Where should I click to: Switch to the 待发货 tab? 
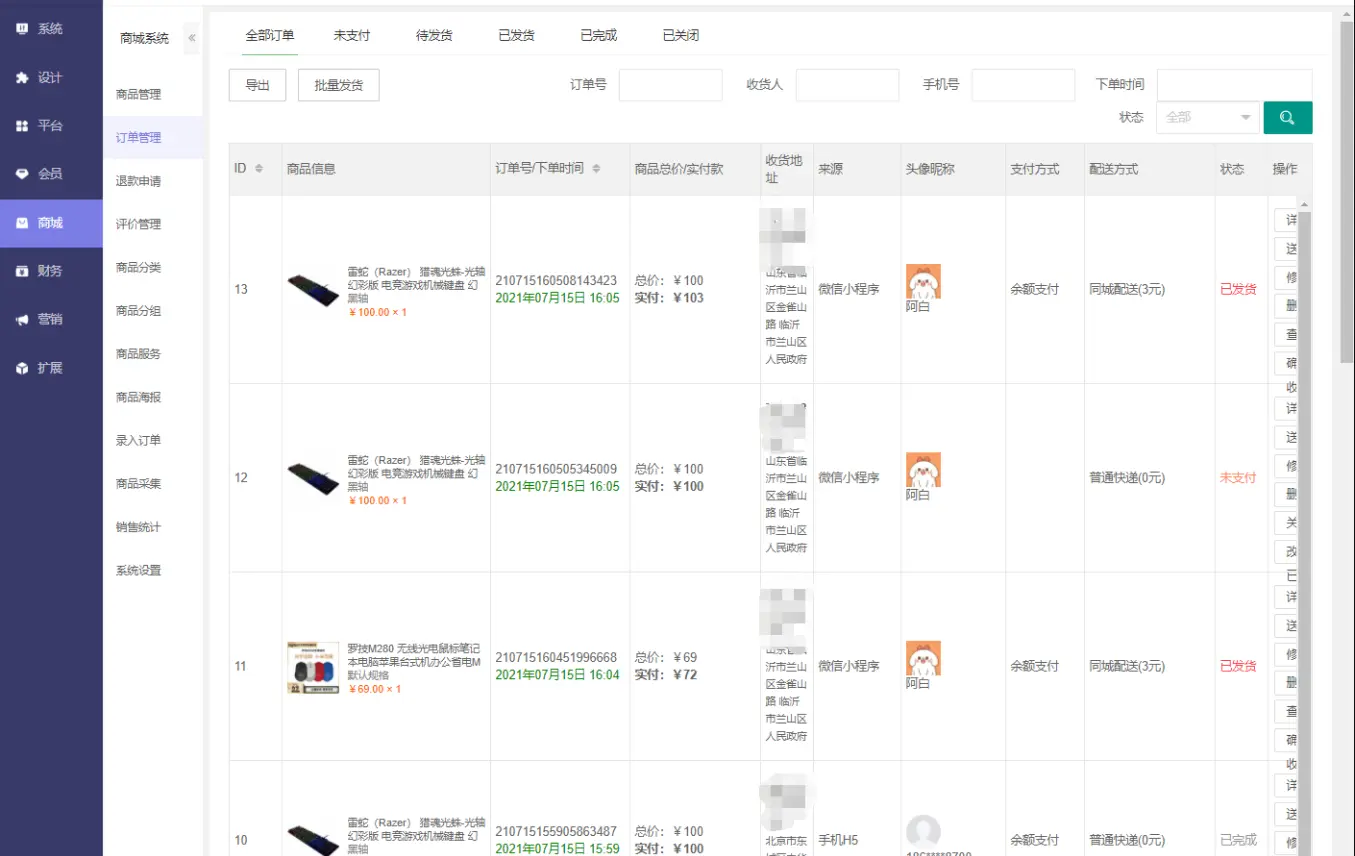tap(434, 35)
